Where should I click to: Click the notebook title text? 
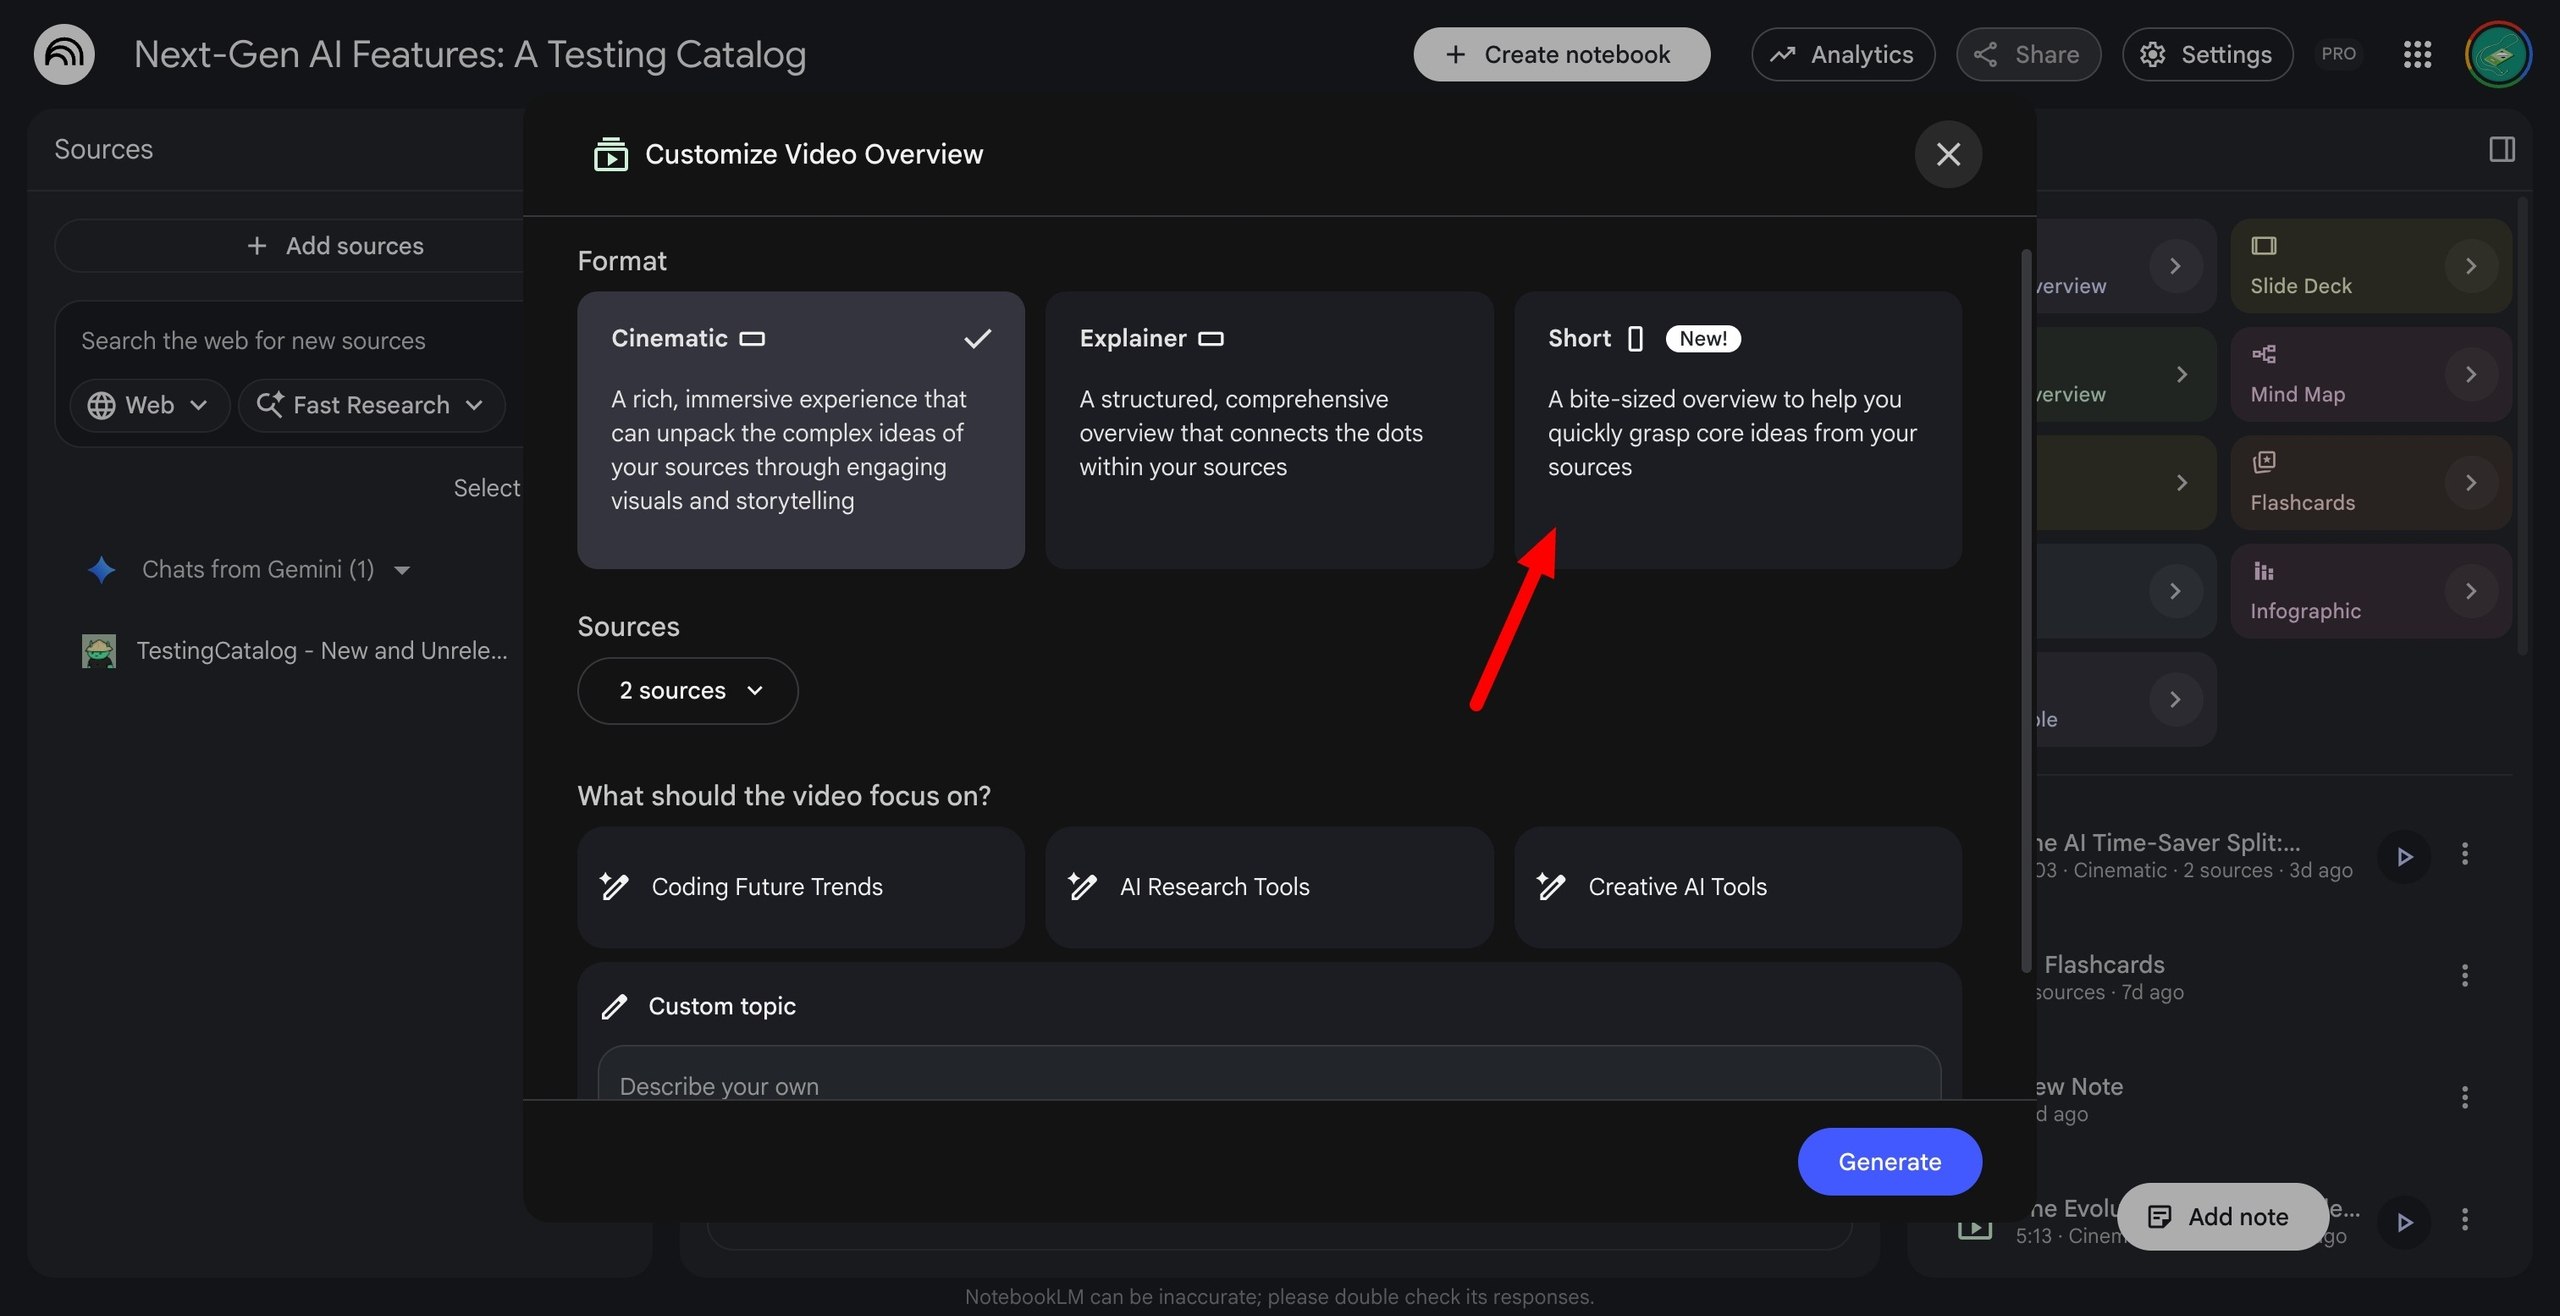click(470, 54)
